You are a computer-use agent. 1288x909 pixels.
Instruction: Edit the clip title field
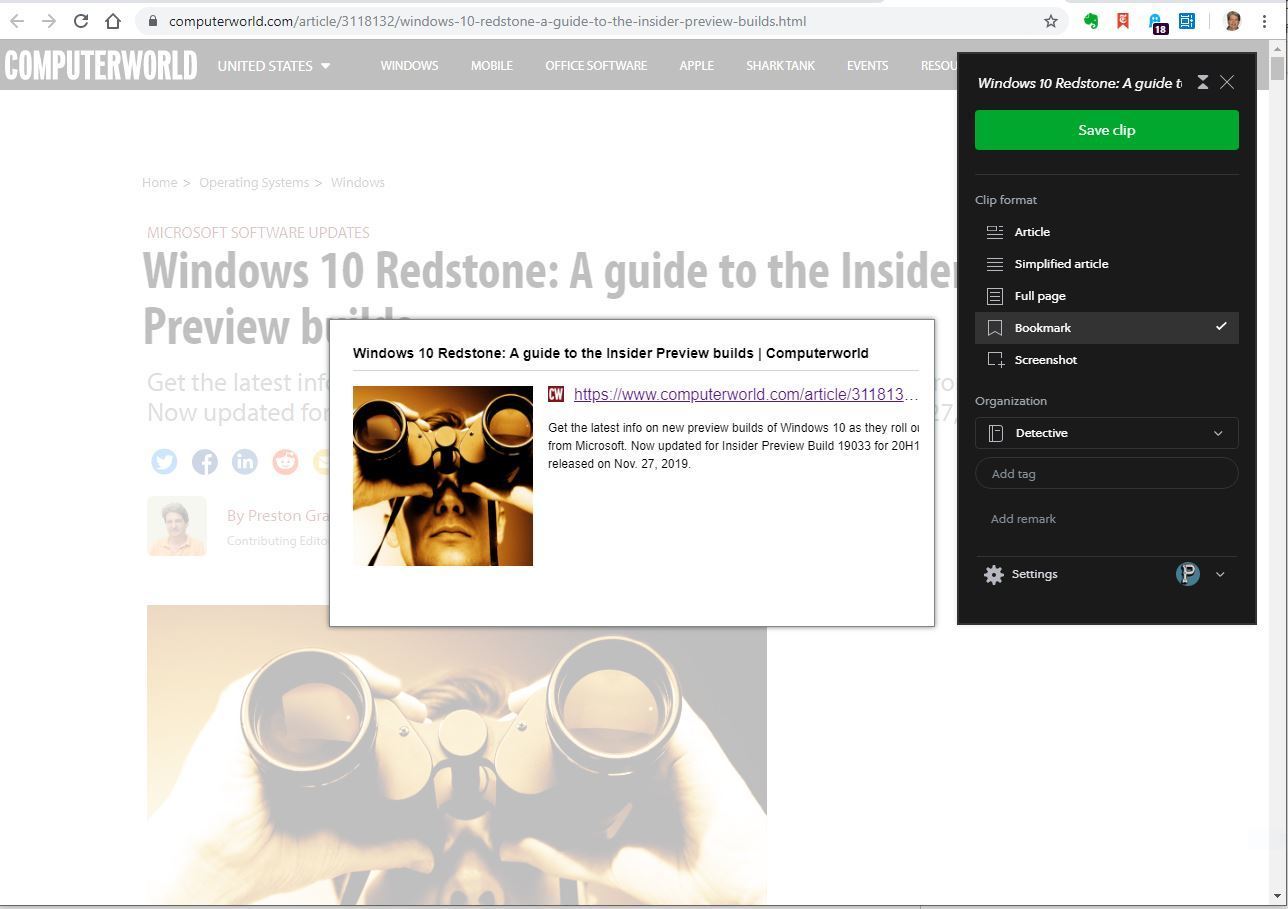pyautogui.click(x=1079, y=83)
